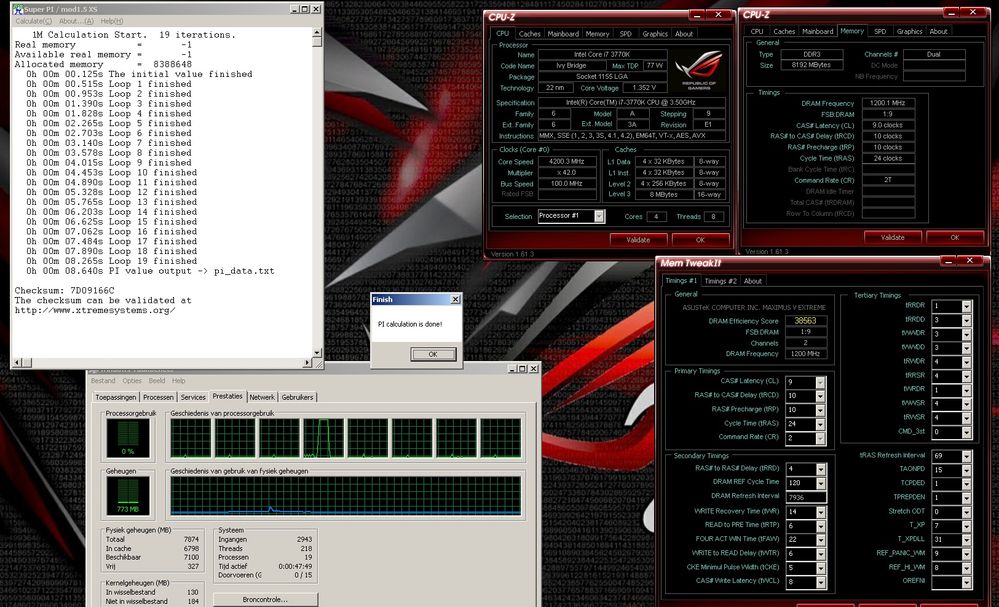999x607 pixels.
Task: Click the DRAM Refresh Interval field
Action: pos(806,497)
